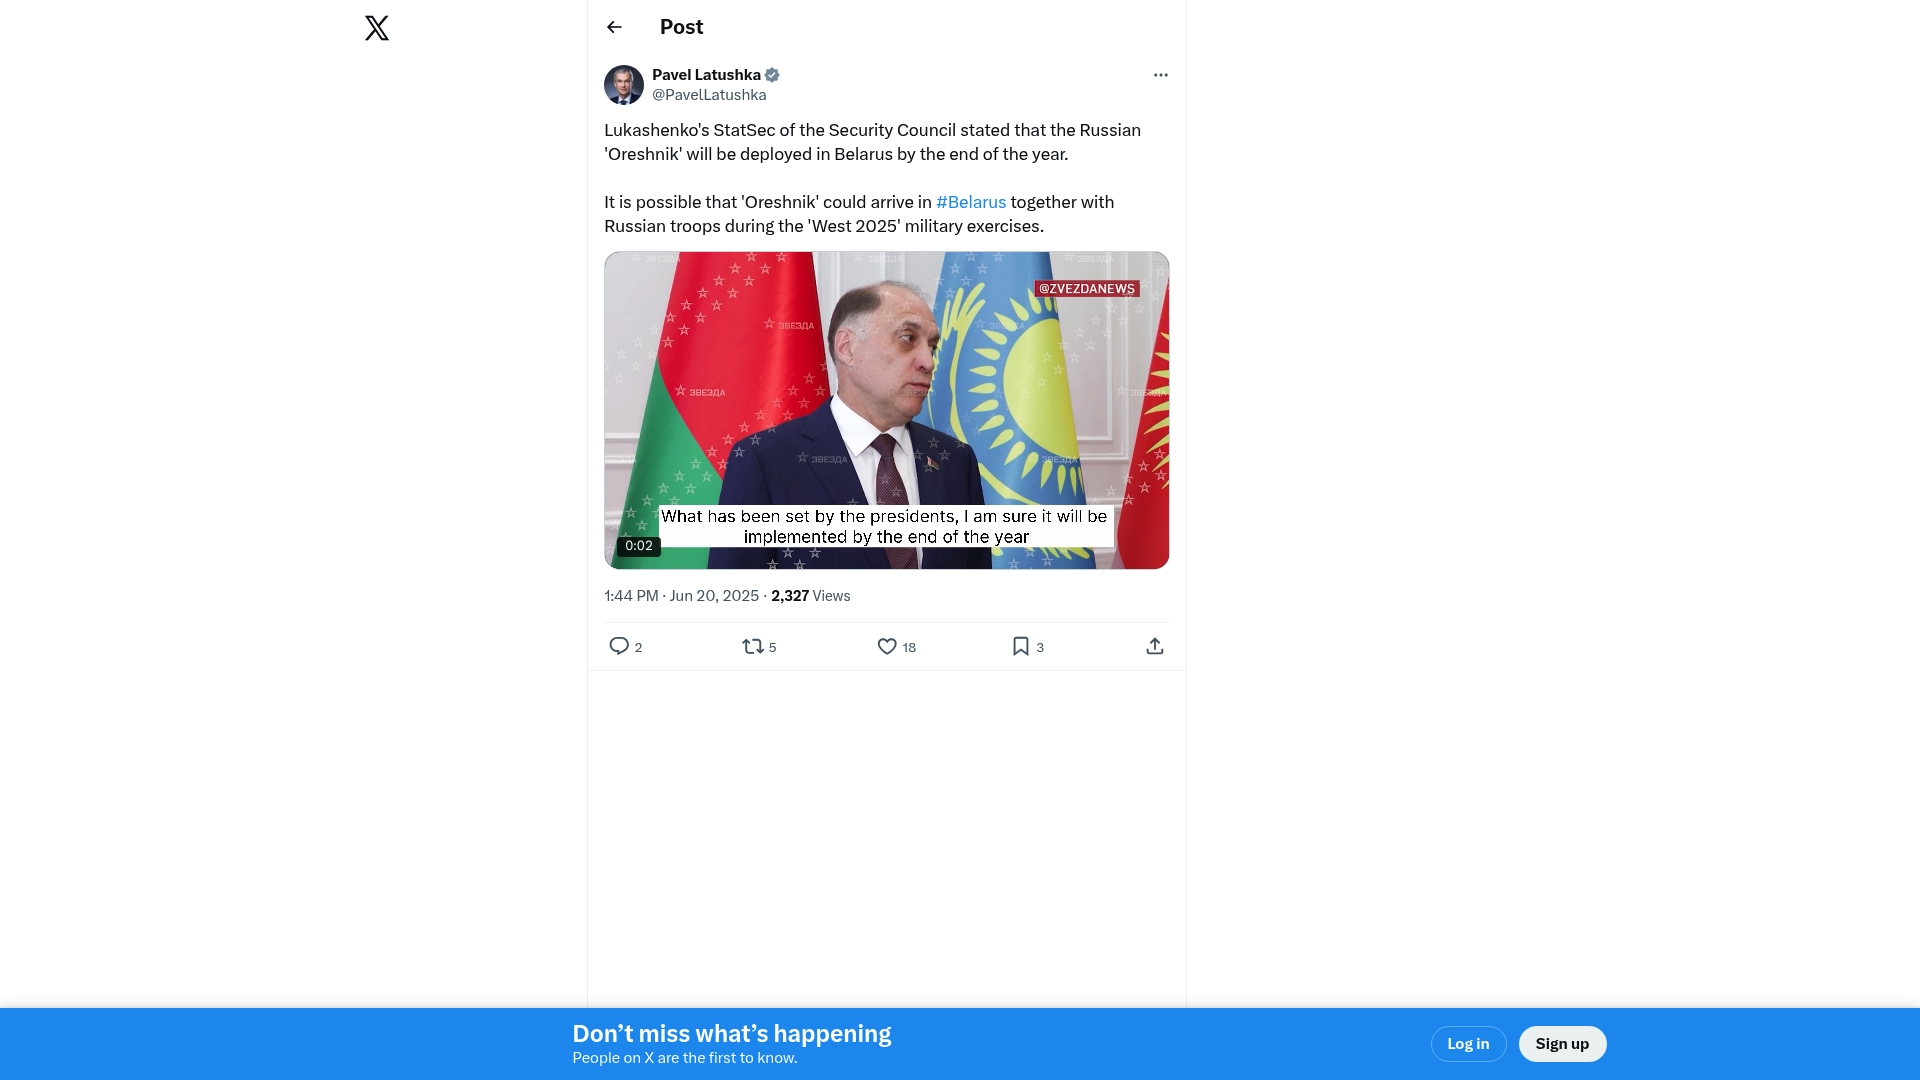Share the post via upload icon
1920x1080 pixels.
coord(1155,646)
